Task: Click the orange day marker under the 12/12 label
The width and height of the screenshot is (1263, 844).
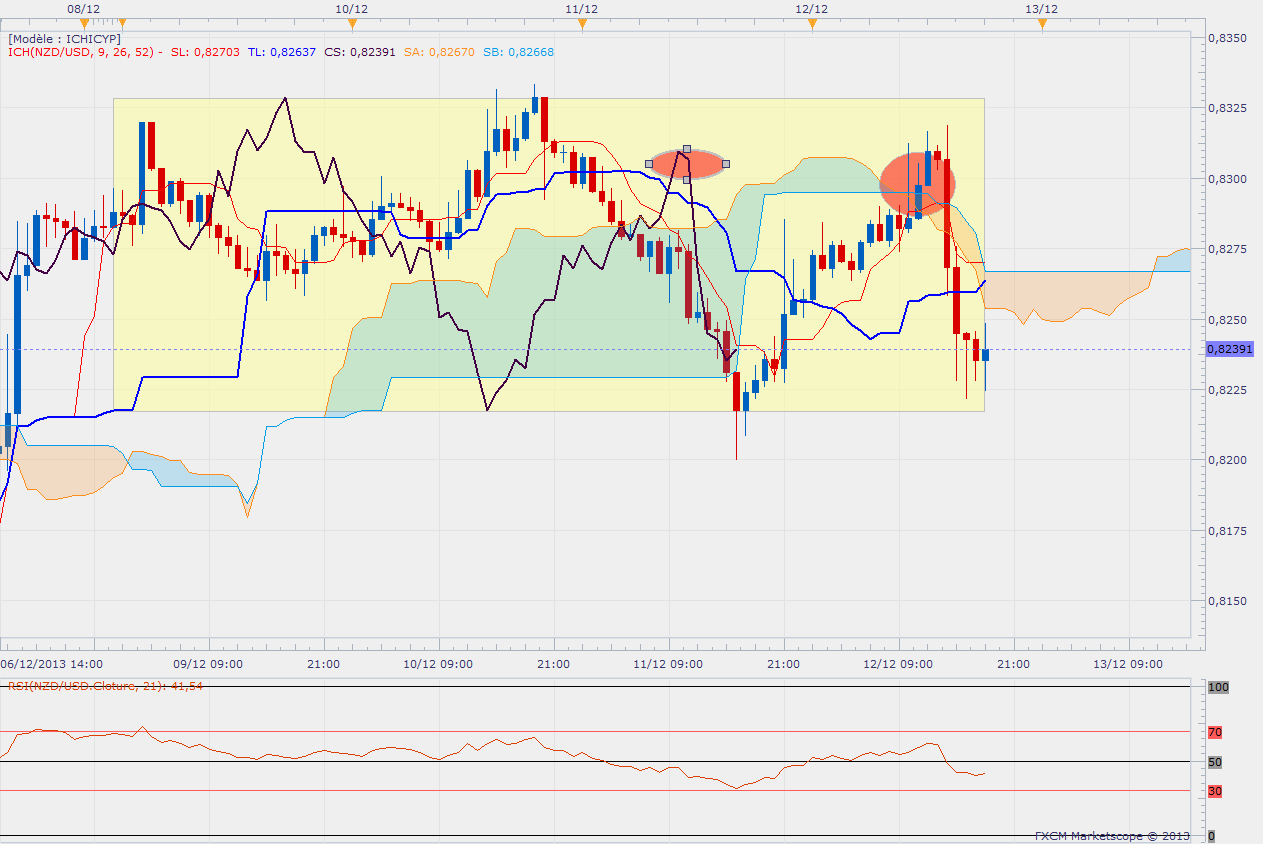Action: [x=811, y=23]
